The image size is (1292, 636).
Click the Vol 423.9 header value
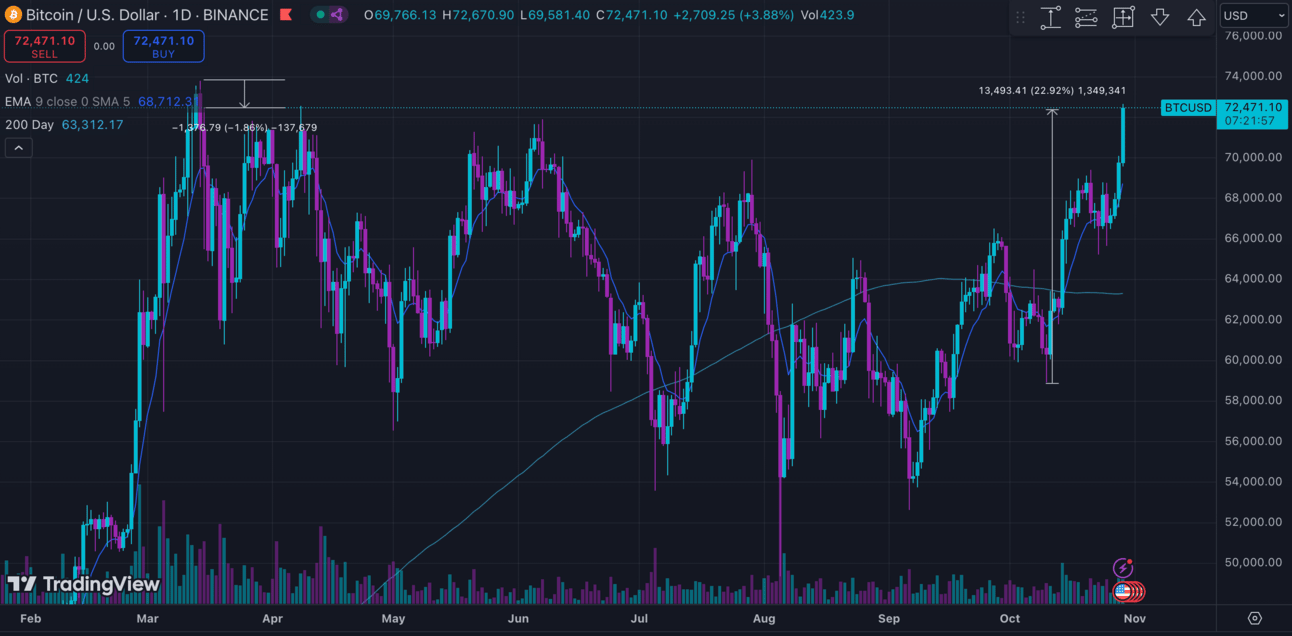click(x=826, y=15)
